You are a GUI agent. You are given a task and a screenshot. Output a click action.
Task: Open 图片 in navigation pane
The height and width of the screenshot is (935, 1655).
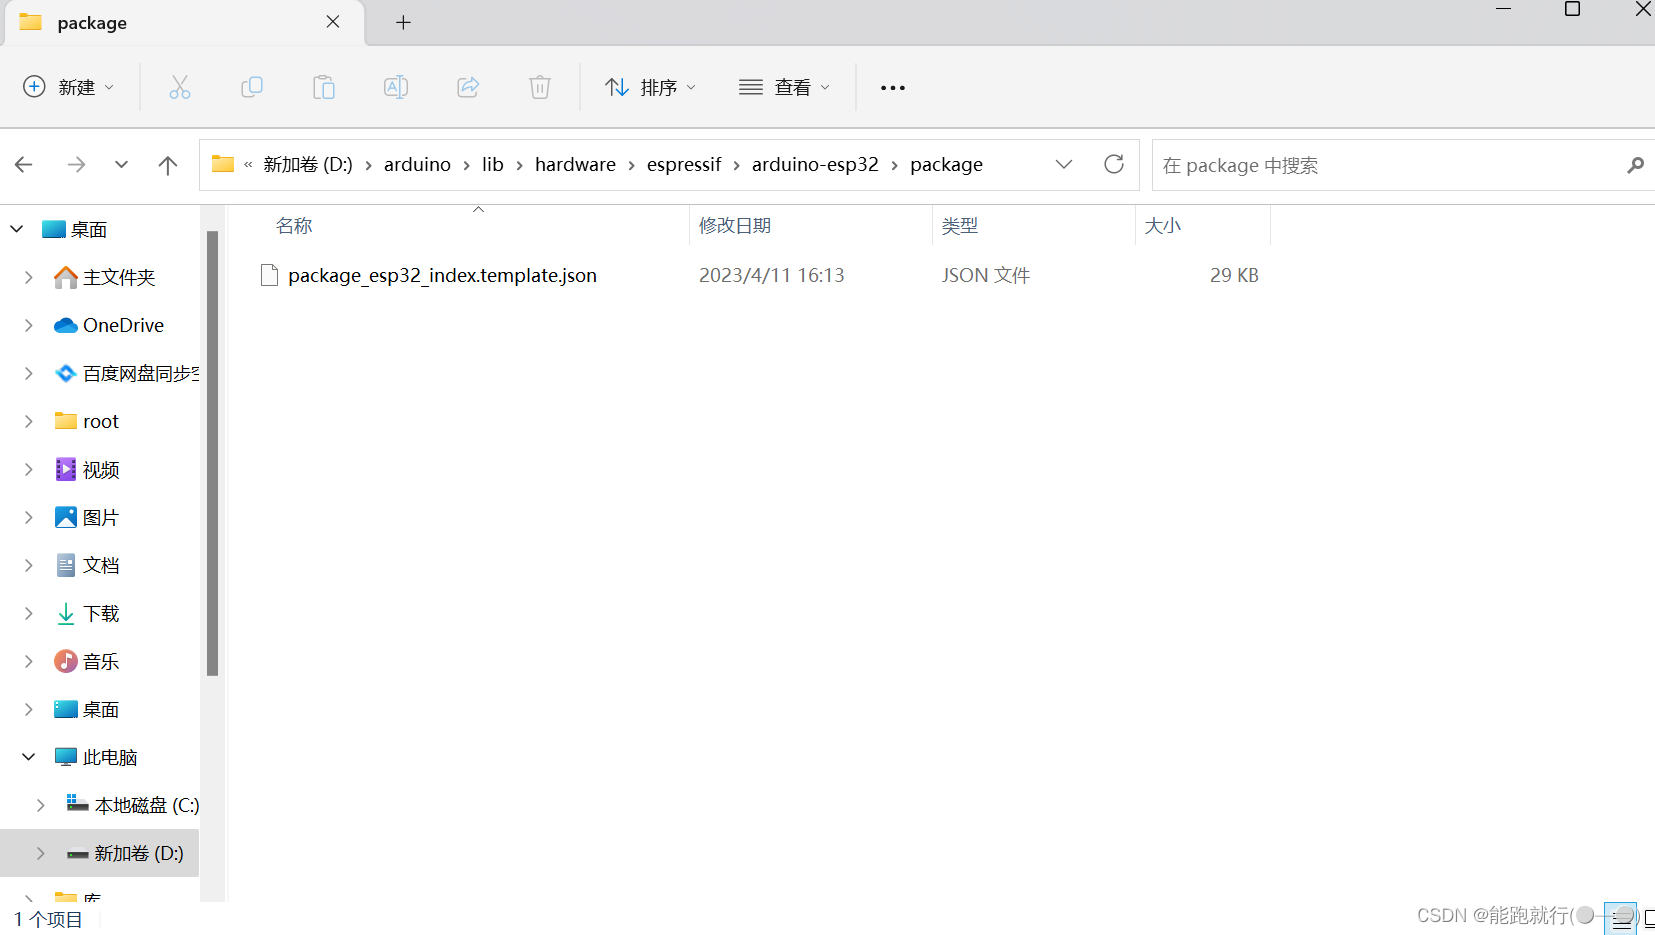101,517
